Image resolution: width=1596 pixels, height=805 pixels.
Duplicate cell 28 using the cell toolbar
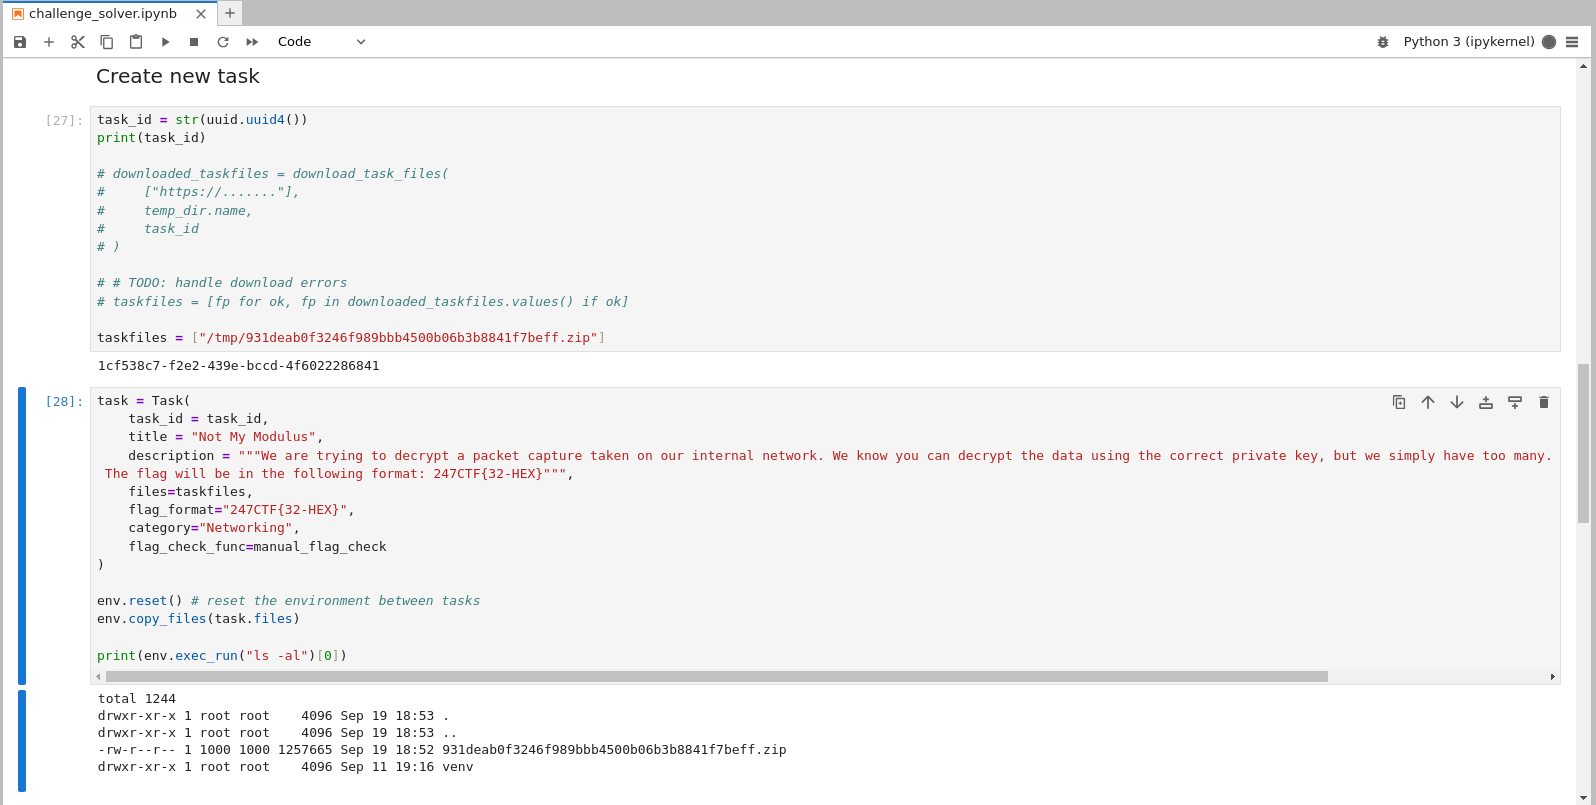1399,402
